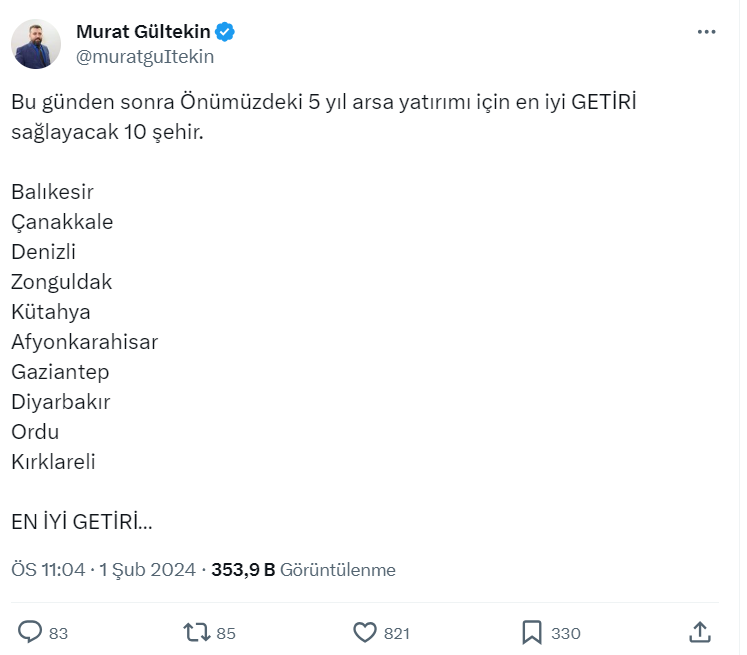Open the 353,9 B Görüntülenme view count
Image resolution: width=747 pixels, height=655 pixels.
coord(303,570)
